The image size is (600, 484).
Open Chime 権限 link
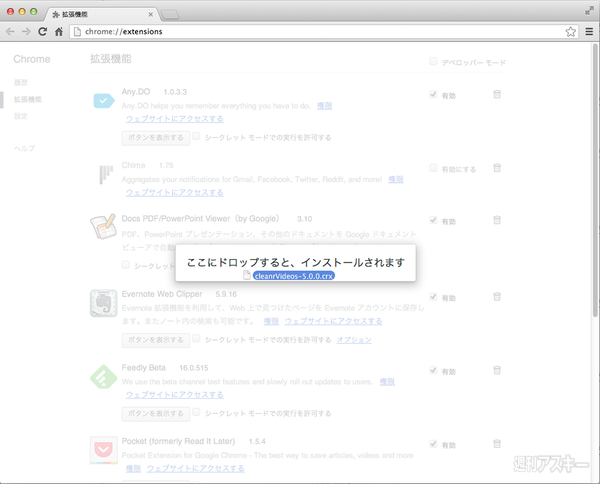tap(396, 179)
